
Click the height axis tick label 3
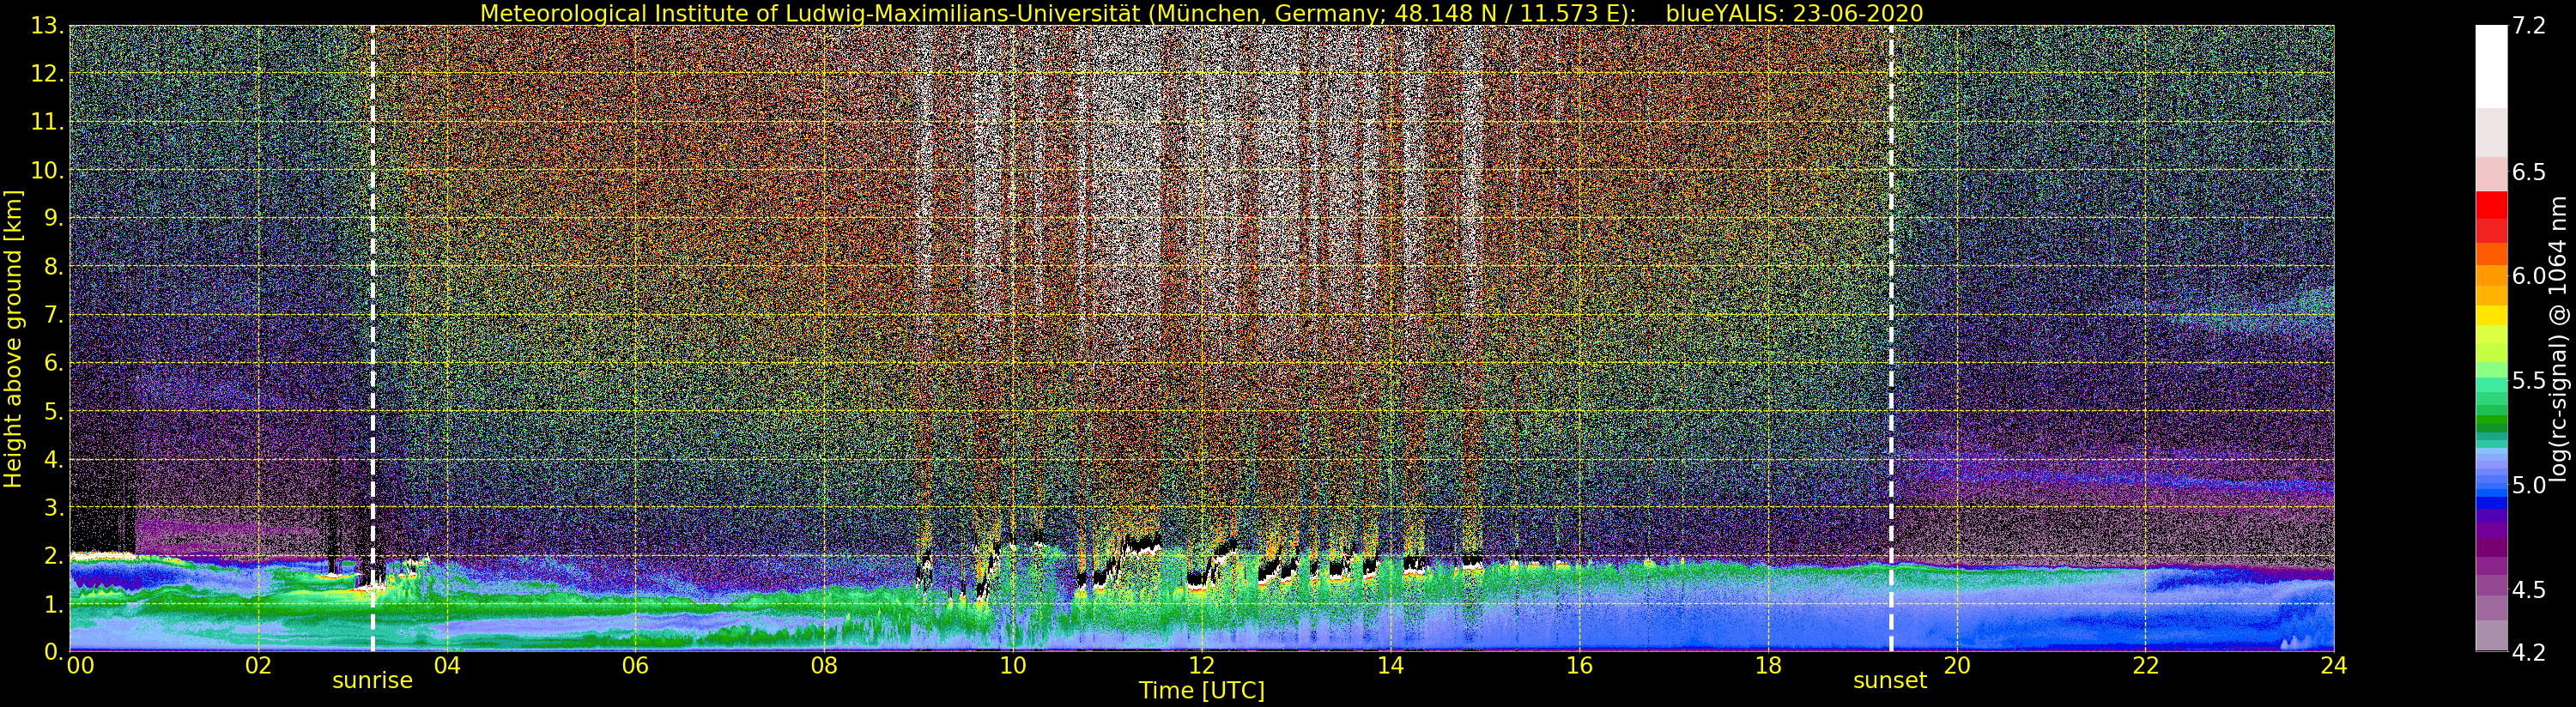[54, 507]
